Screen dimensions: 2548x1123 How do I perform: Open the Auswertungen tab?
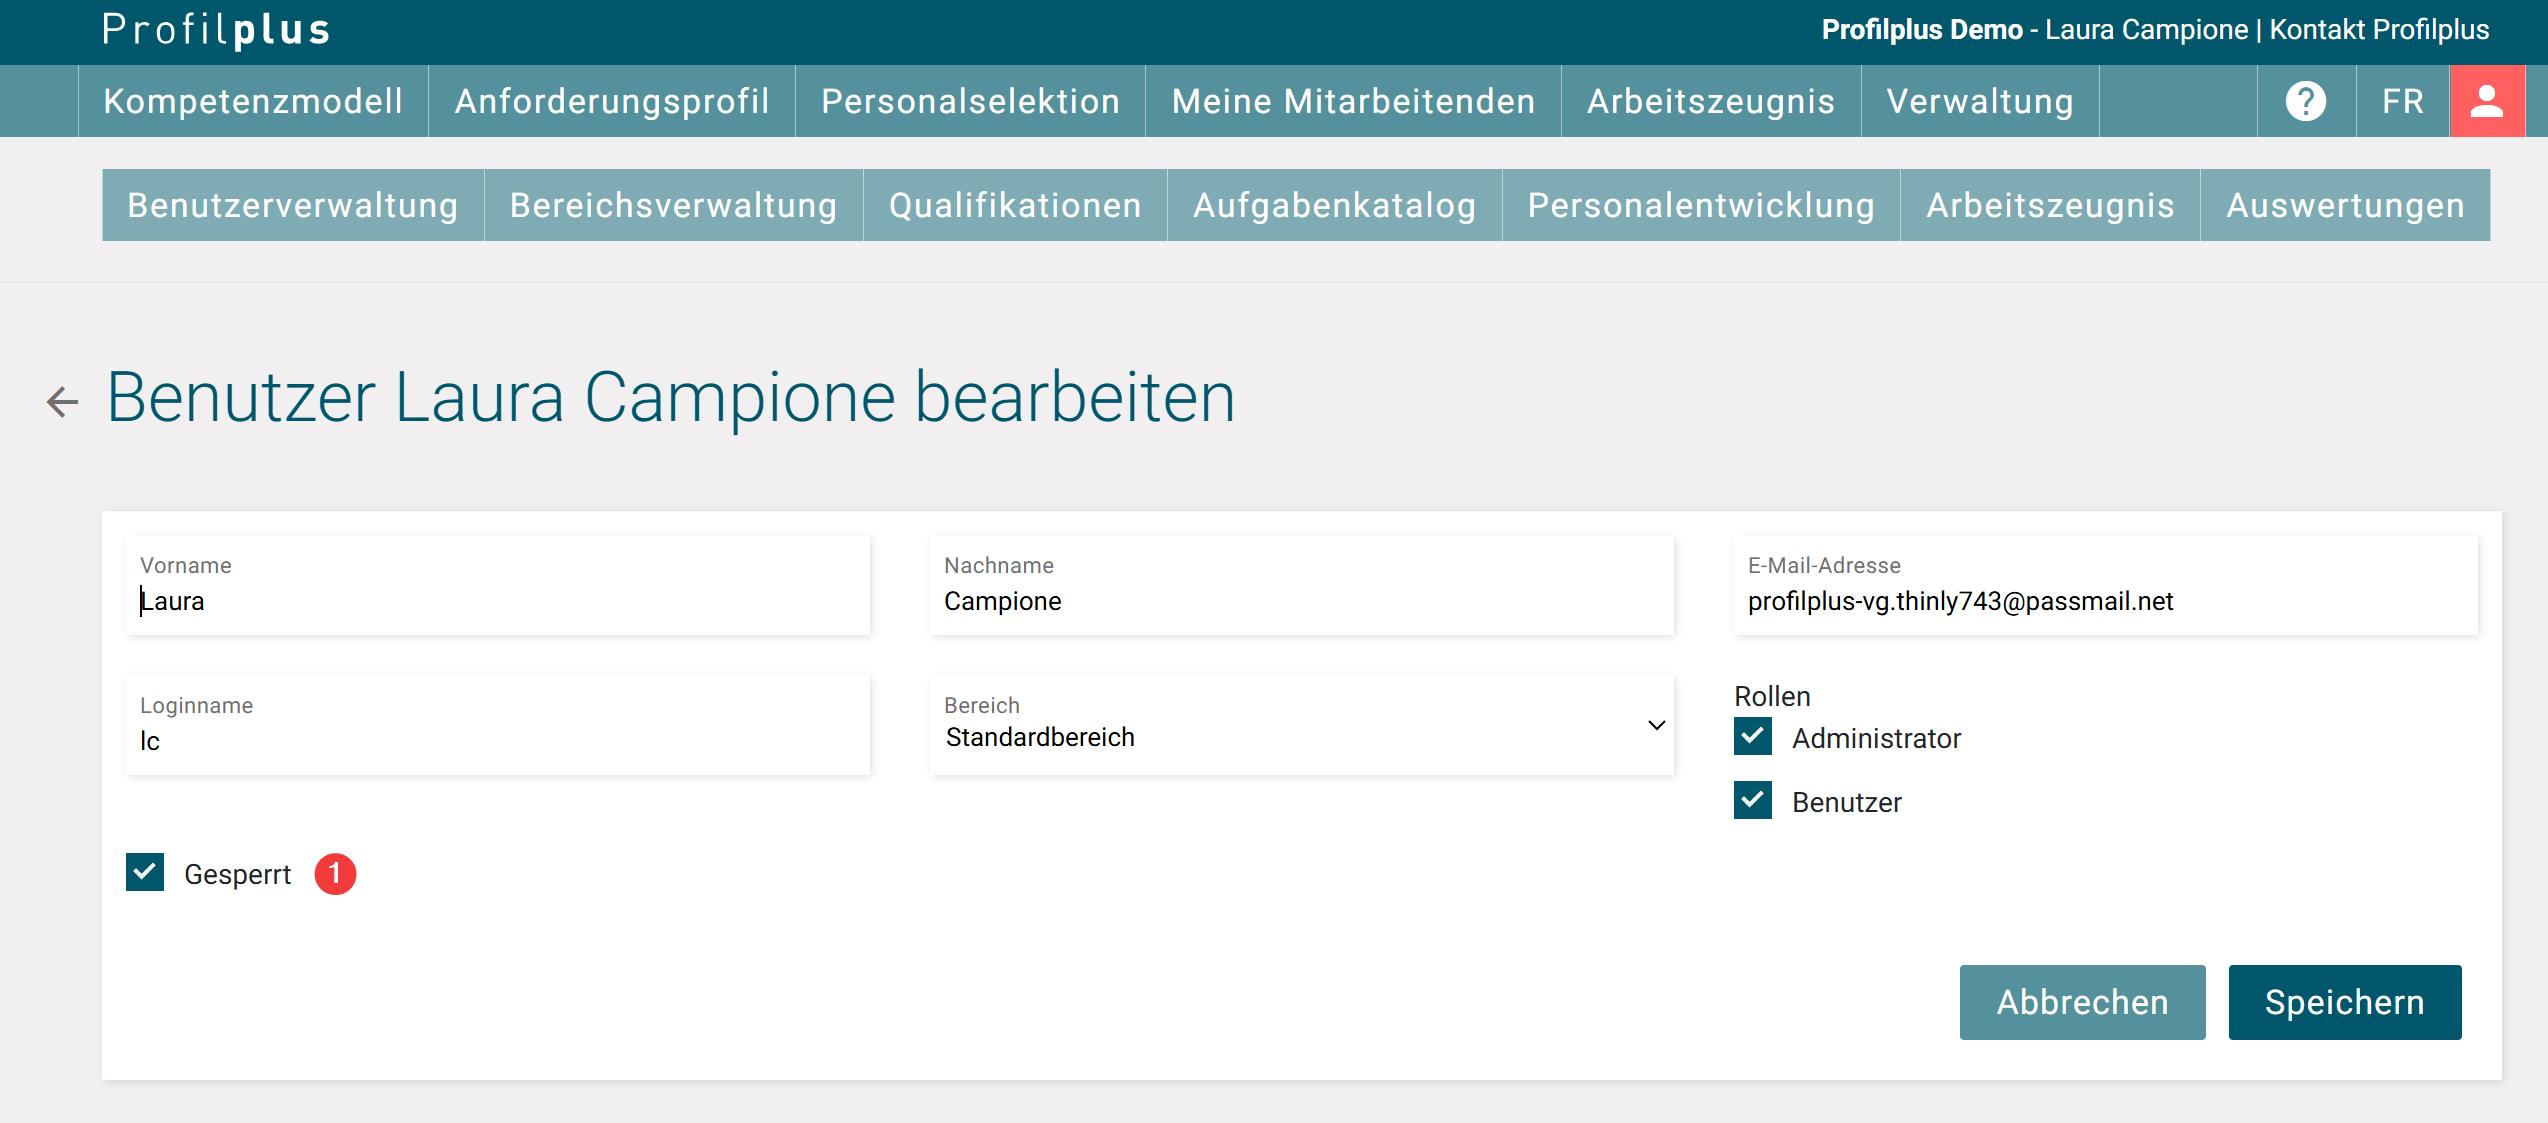click(2345, 205)
